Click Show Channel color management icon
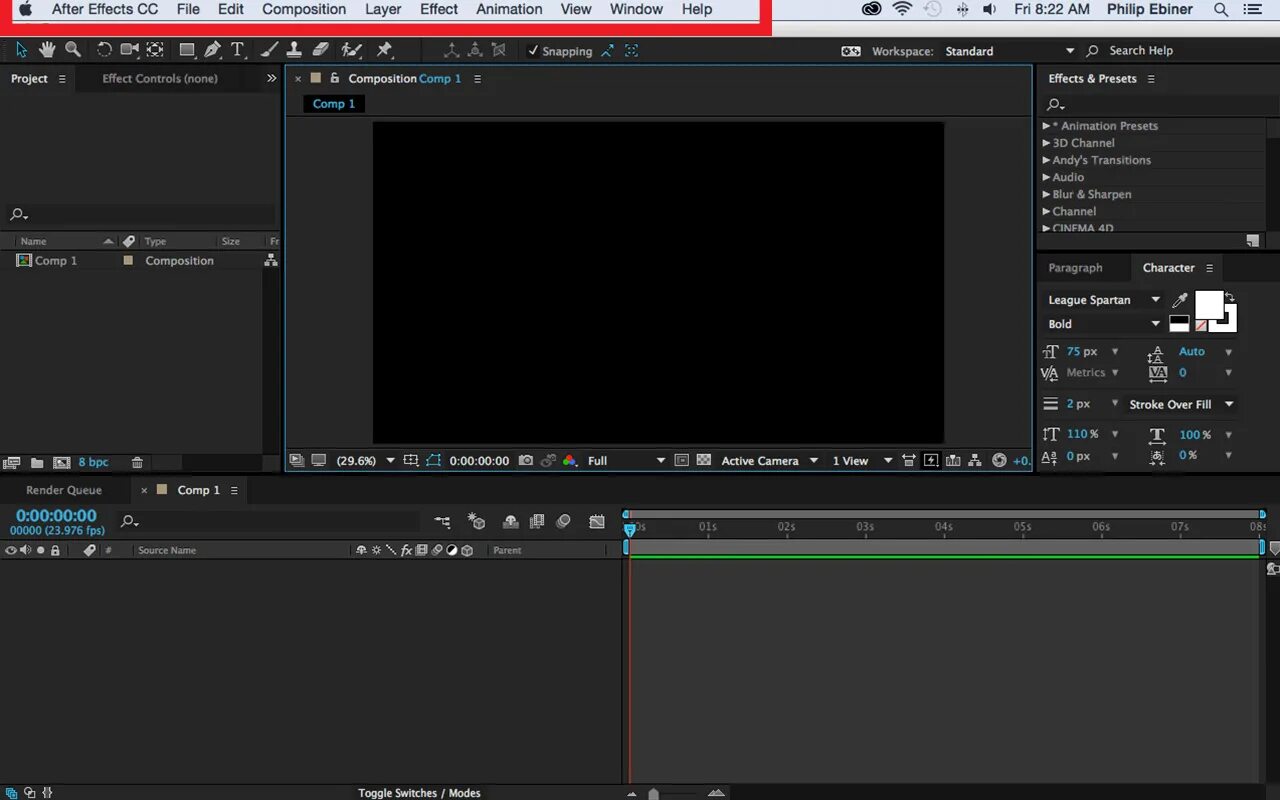Image resolution: width=1280 pixels, height=800 pixels. 570,461
